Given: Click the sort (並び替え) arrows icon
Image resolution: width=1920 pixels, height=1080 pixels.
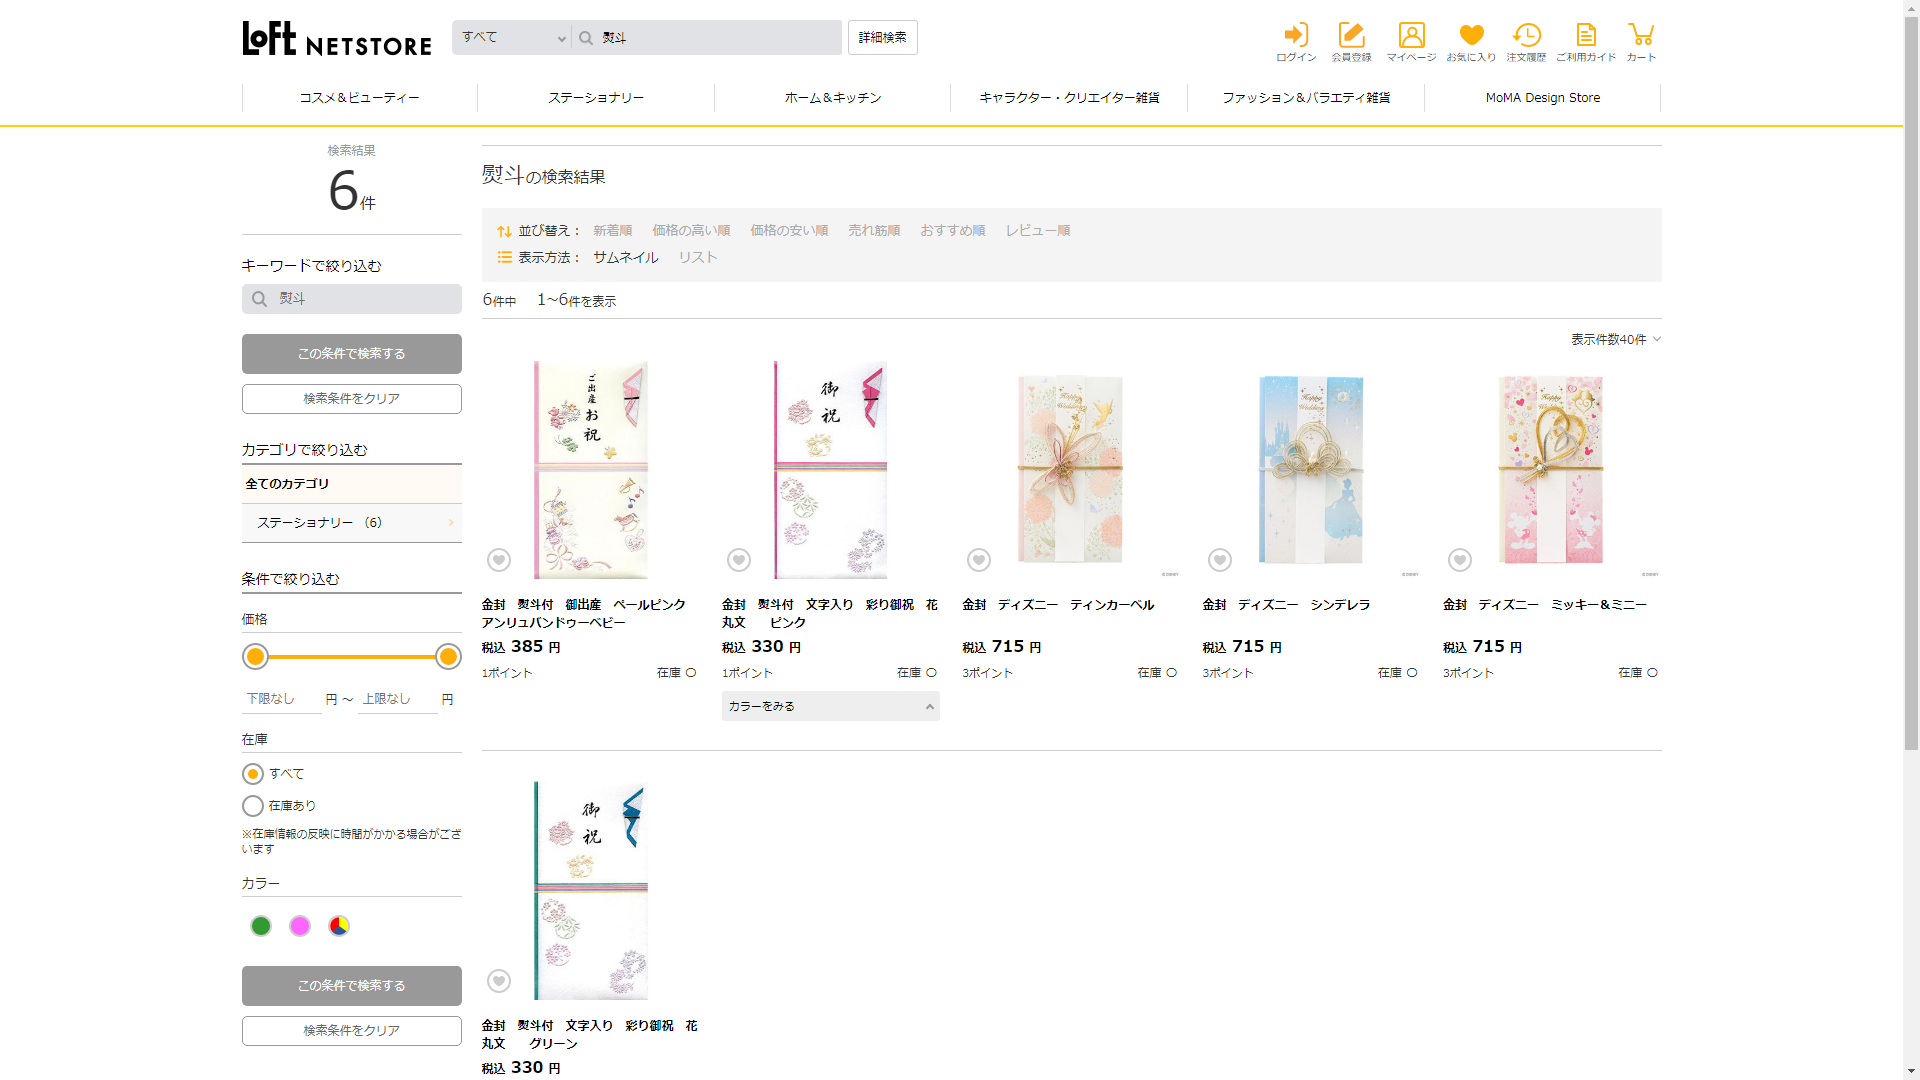Looking at the screenshot, I should 505,231.
